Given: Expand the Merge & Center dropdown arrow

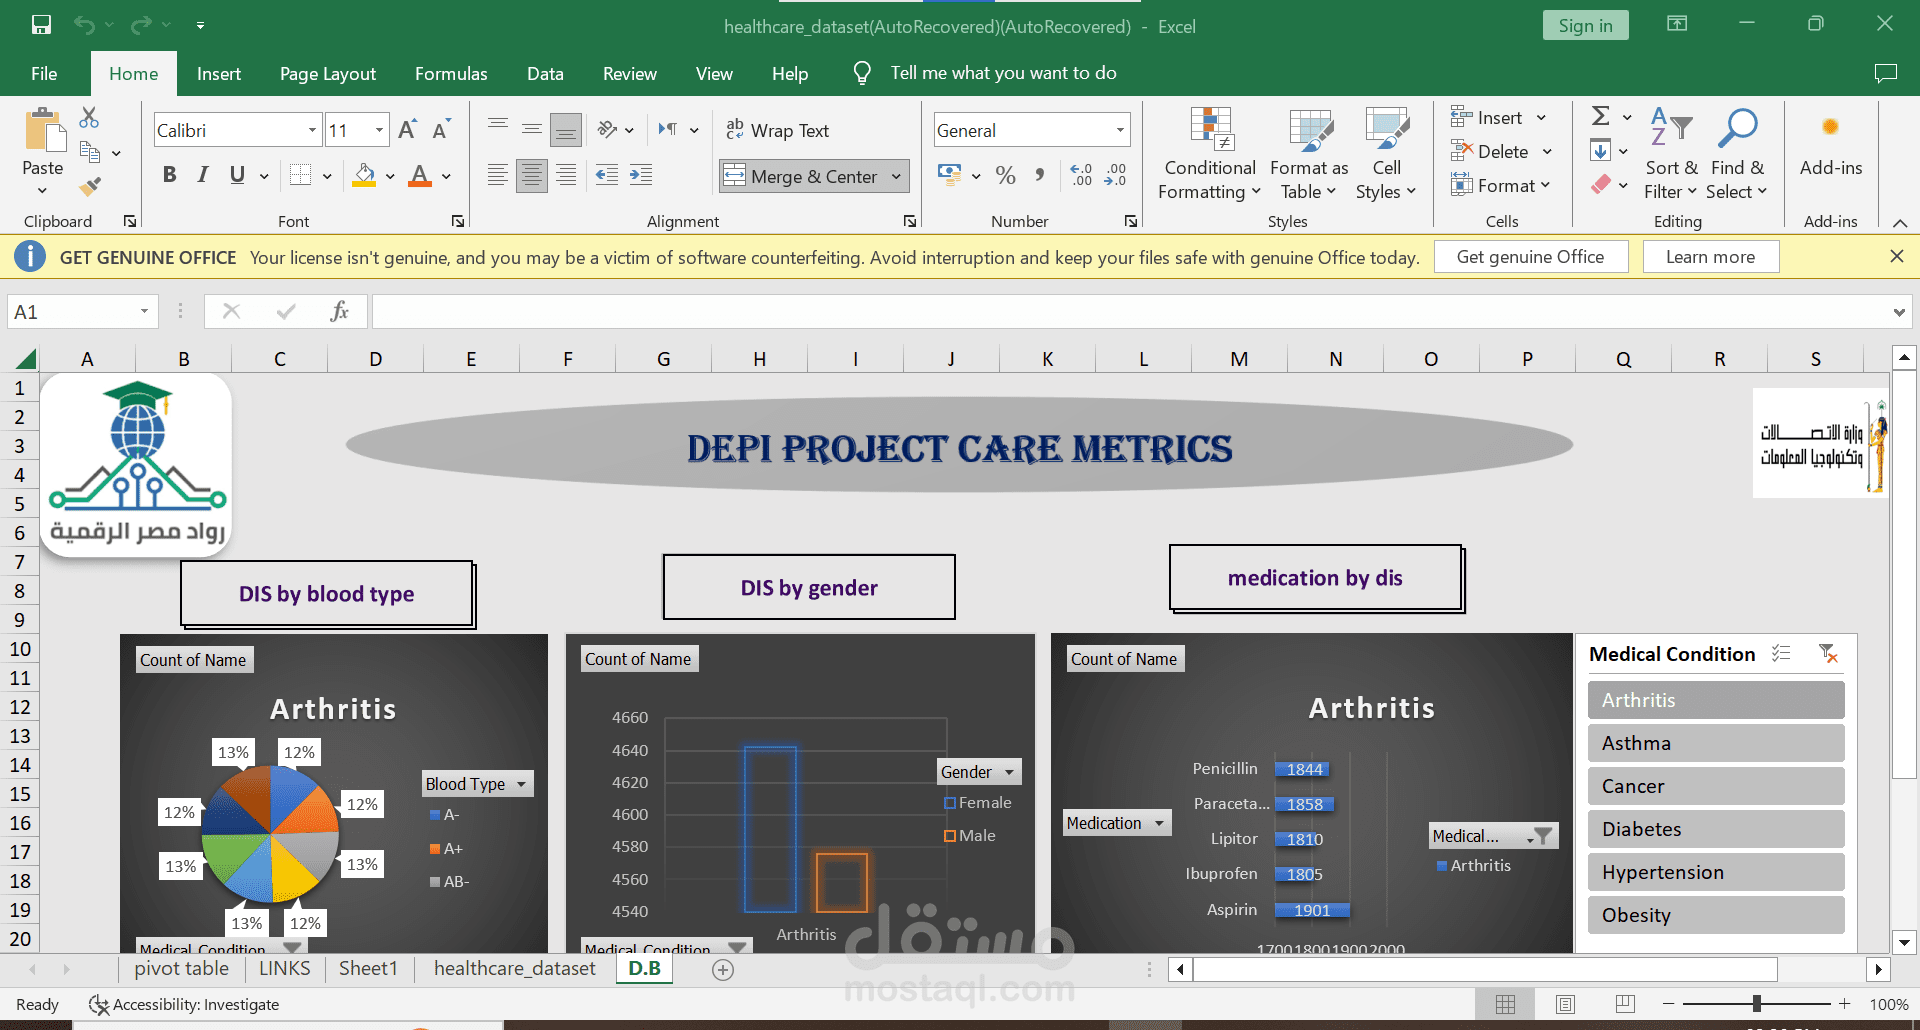Looking at the screenshot, I should click(x=896, y=176).
